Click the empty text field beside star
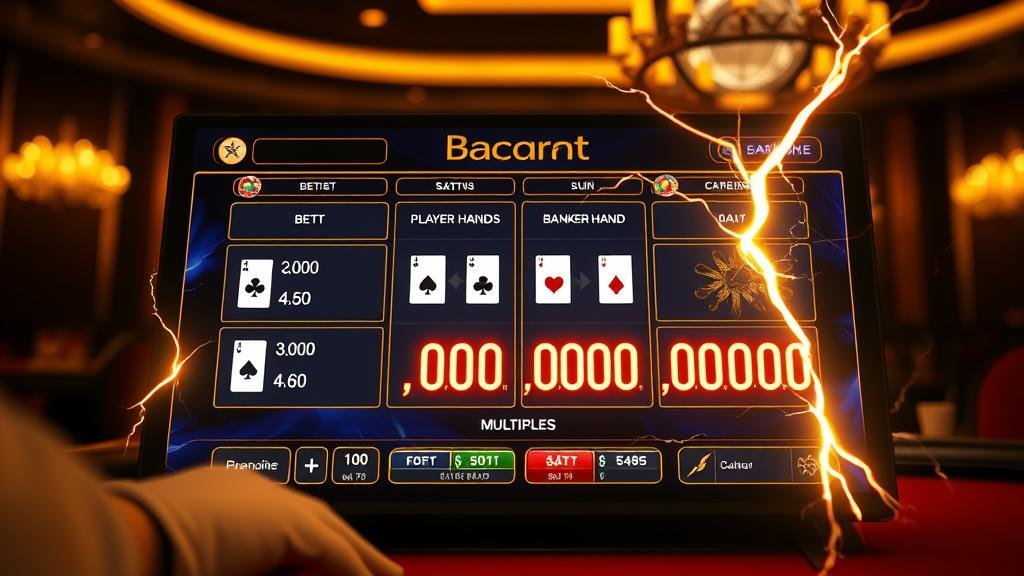Viewport: 1024px width, 576px height. coord(319,151)
